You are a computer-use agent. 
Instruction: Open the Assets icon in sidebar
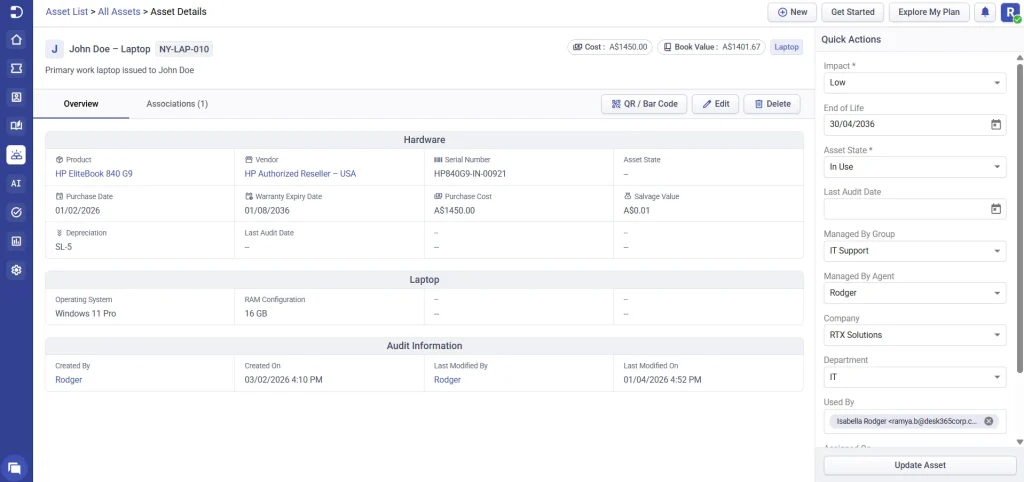(x=16, y=154)
